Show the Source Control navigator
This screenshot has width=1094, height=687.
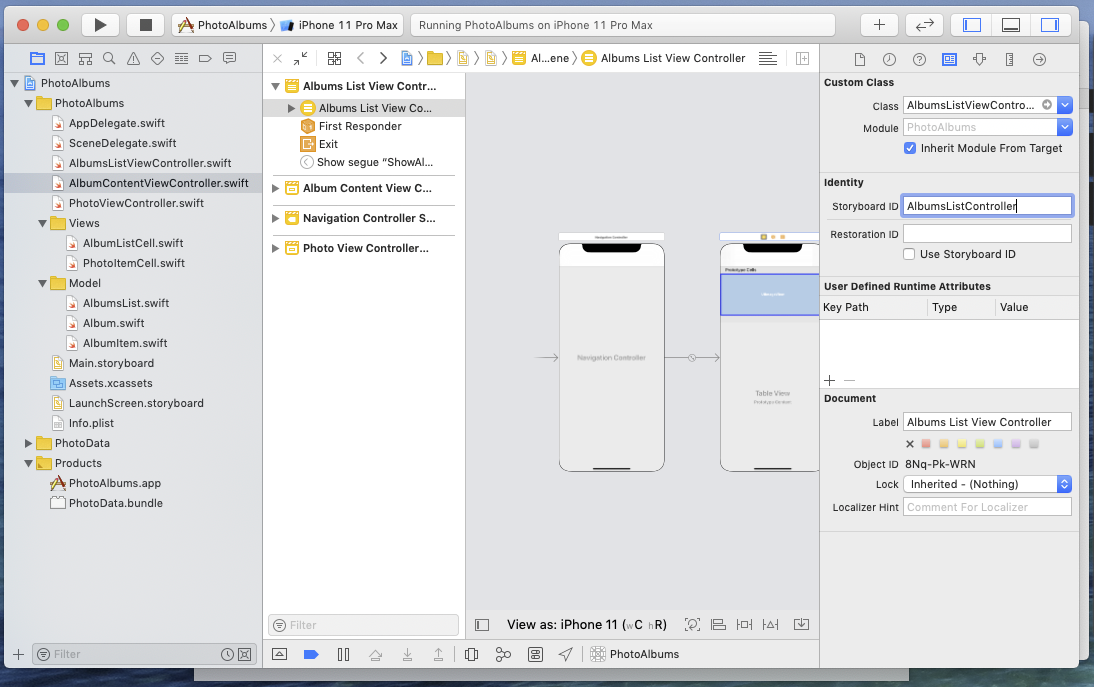coord(61,59)
